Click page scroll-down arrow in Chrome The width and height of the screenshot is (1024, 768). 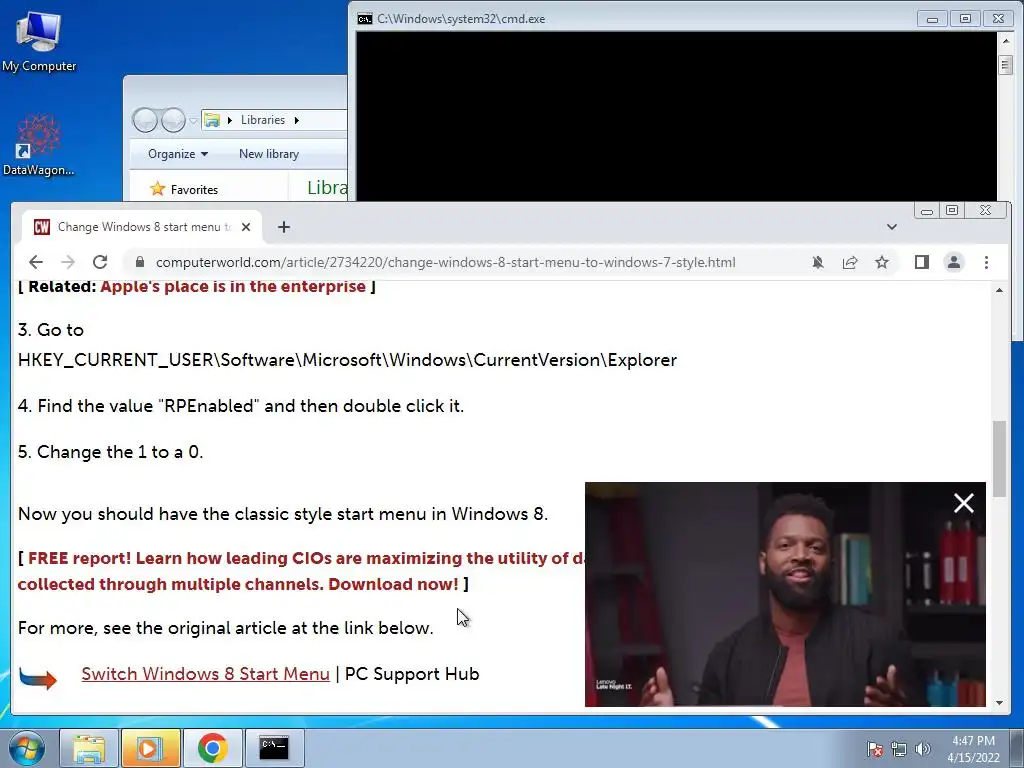(x=999, y=703)
